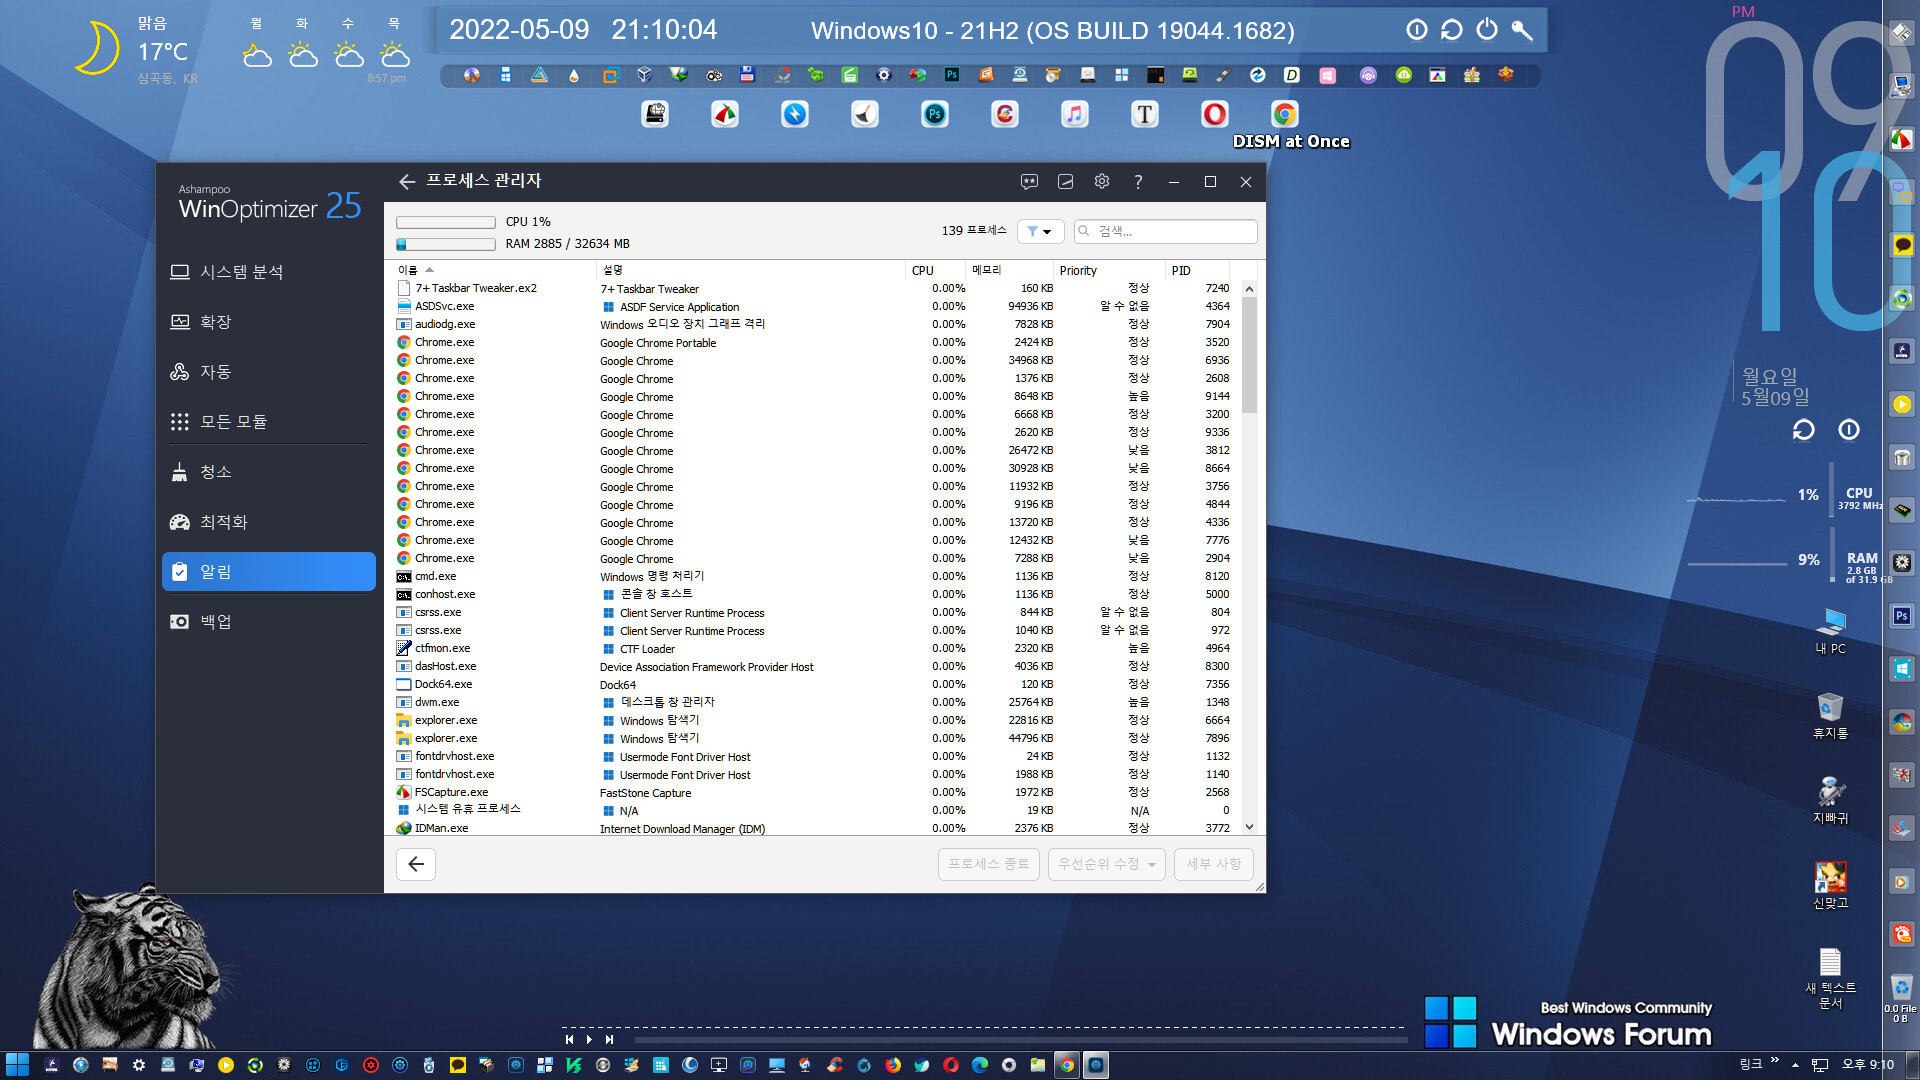Select Dock64.exe process row

[x=814, y=684]
